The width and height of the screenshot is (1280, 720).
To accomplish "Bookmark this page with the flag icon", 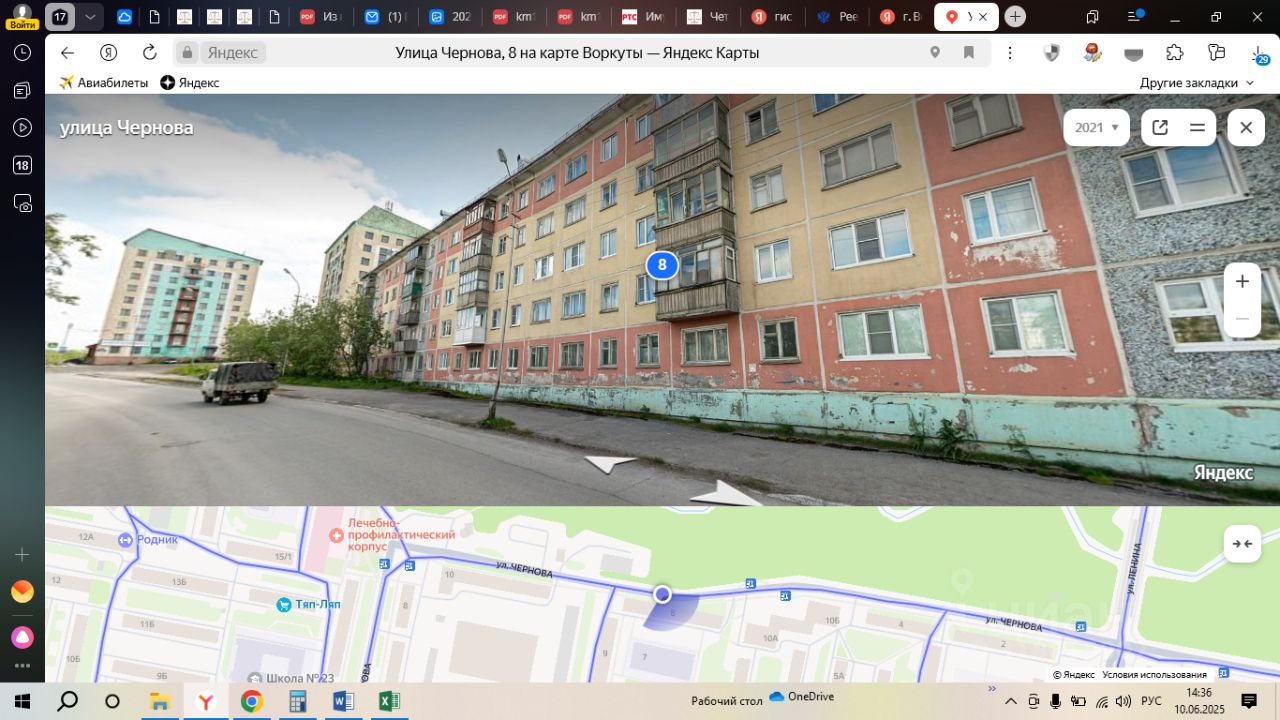I will pos(969,53).
